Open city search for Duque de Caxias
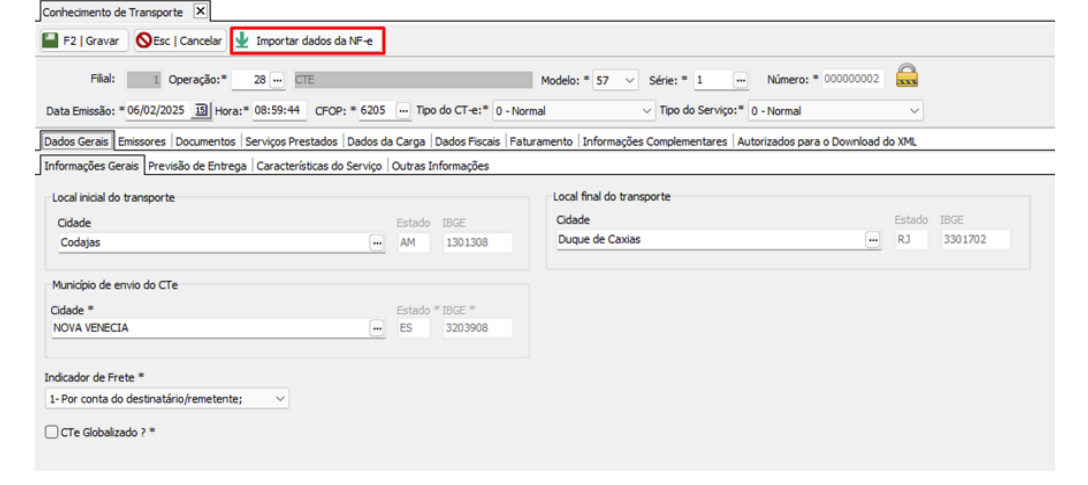1088x485 pixels. [x=873, y=240]
